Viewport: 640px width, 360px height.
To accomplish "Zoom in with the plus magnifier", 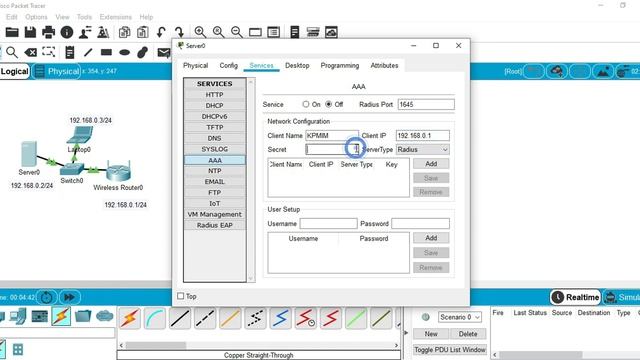I will (x=200, y=32).
